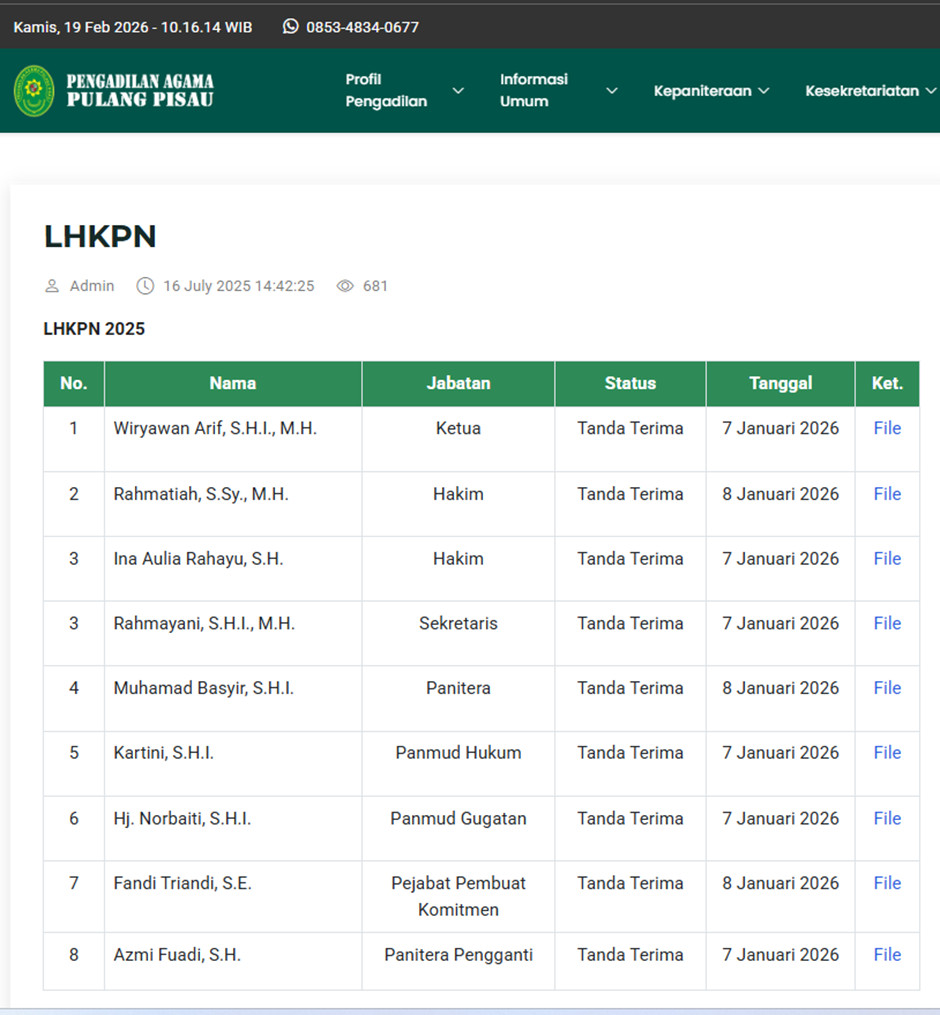Open File link for Ina Aulia Rahayu

pyautogui.click(x=887, y=559)
